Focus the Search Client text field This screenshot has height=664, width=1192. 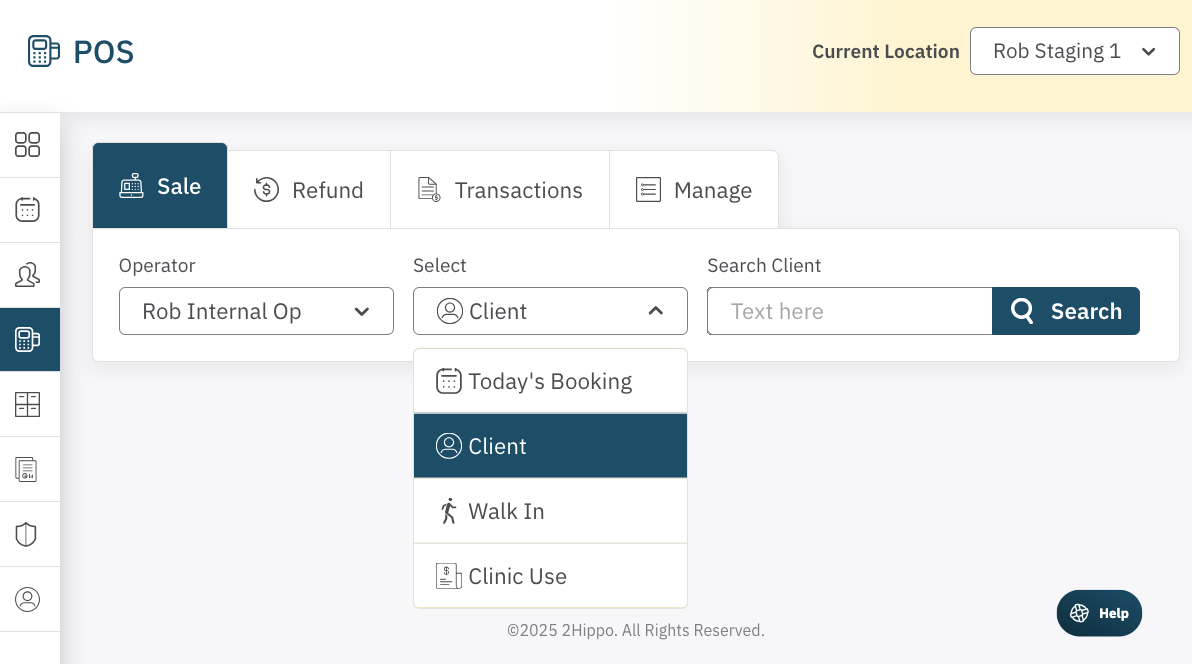[849, 311]
